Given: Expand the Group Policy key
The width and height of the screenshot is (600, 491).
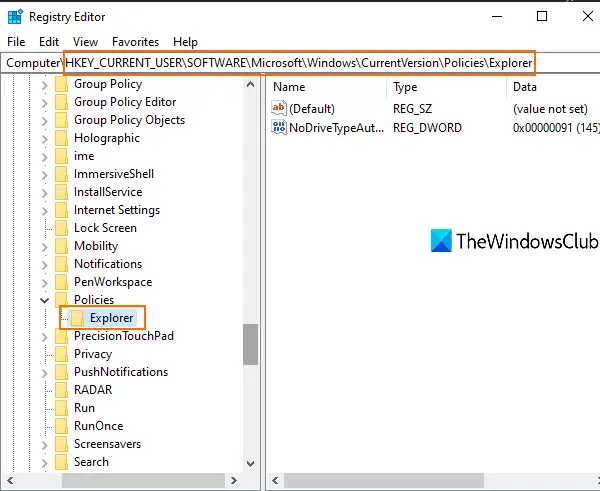Looking at the screenshot, I should [x=44, y=85].
